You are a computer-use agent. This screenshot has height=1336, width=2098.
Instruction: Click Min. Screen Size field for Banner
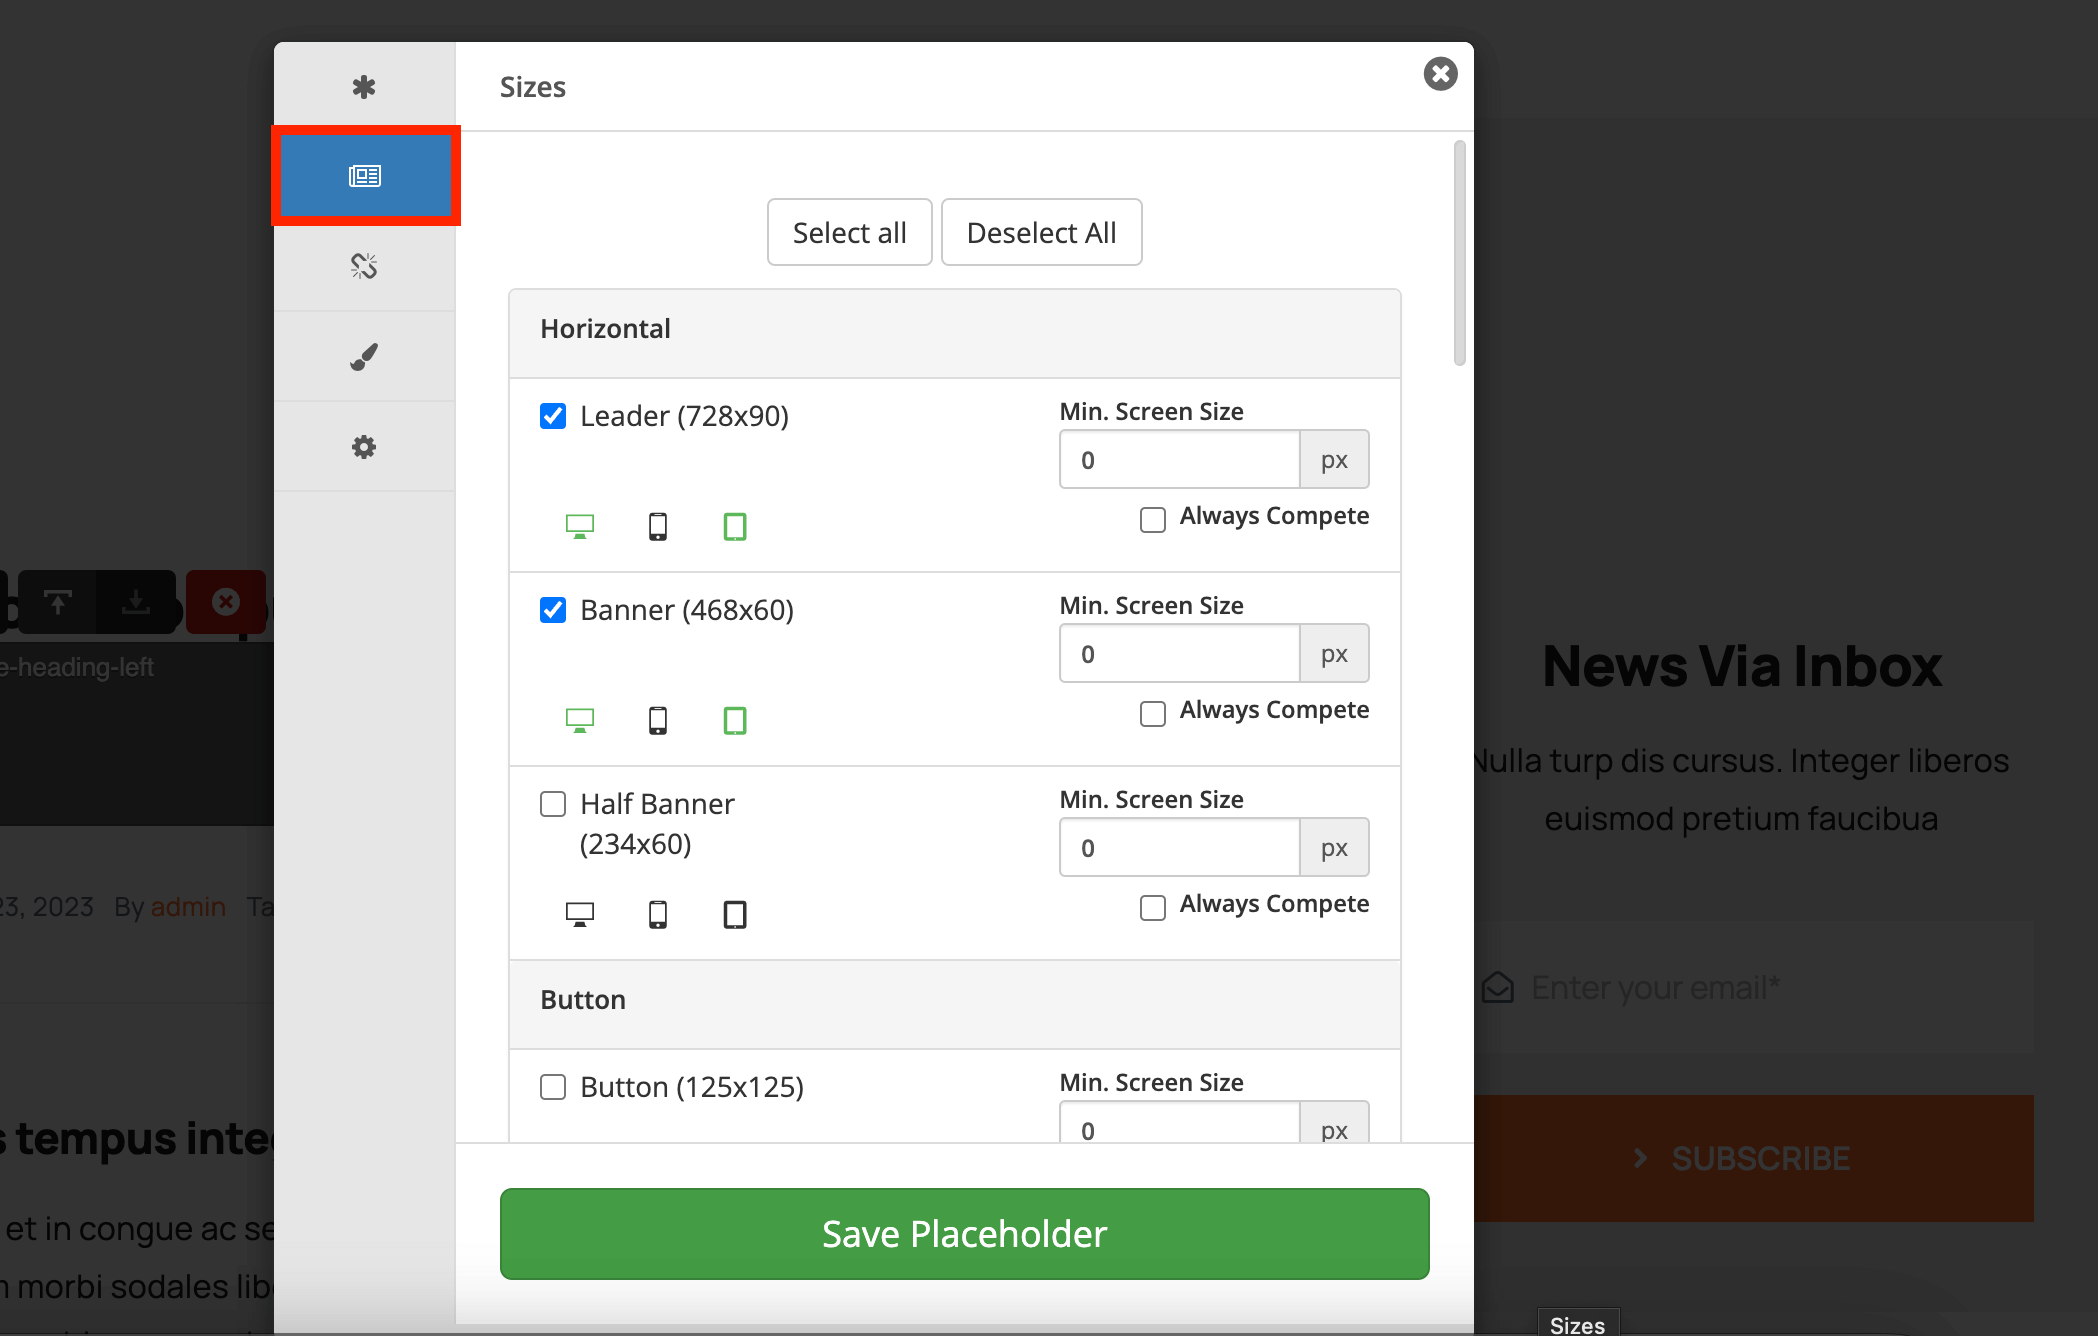click(x=1180, y=654)
